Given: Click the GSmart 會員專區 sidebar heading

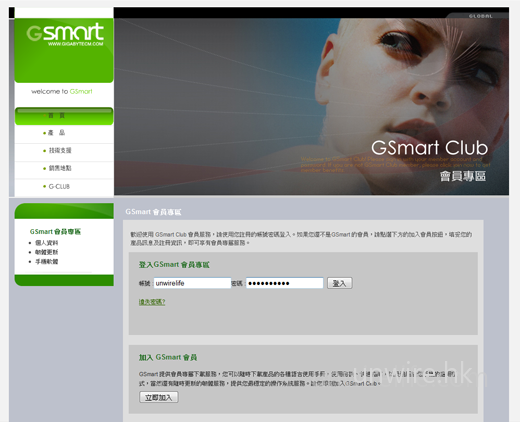Looking at the screenshot, I should point(55,232).
